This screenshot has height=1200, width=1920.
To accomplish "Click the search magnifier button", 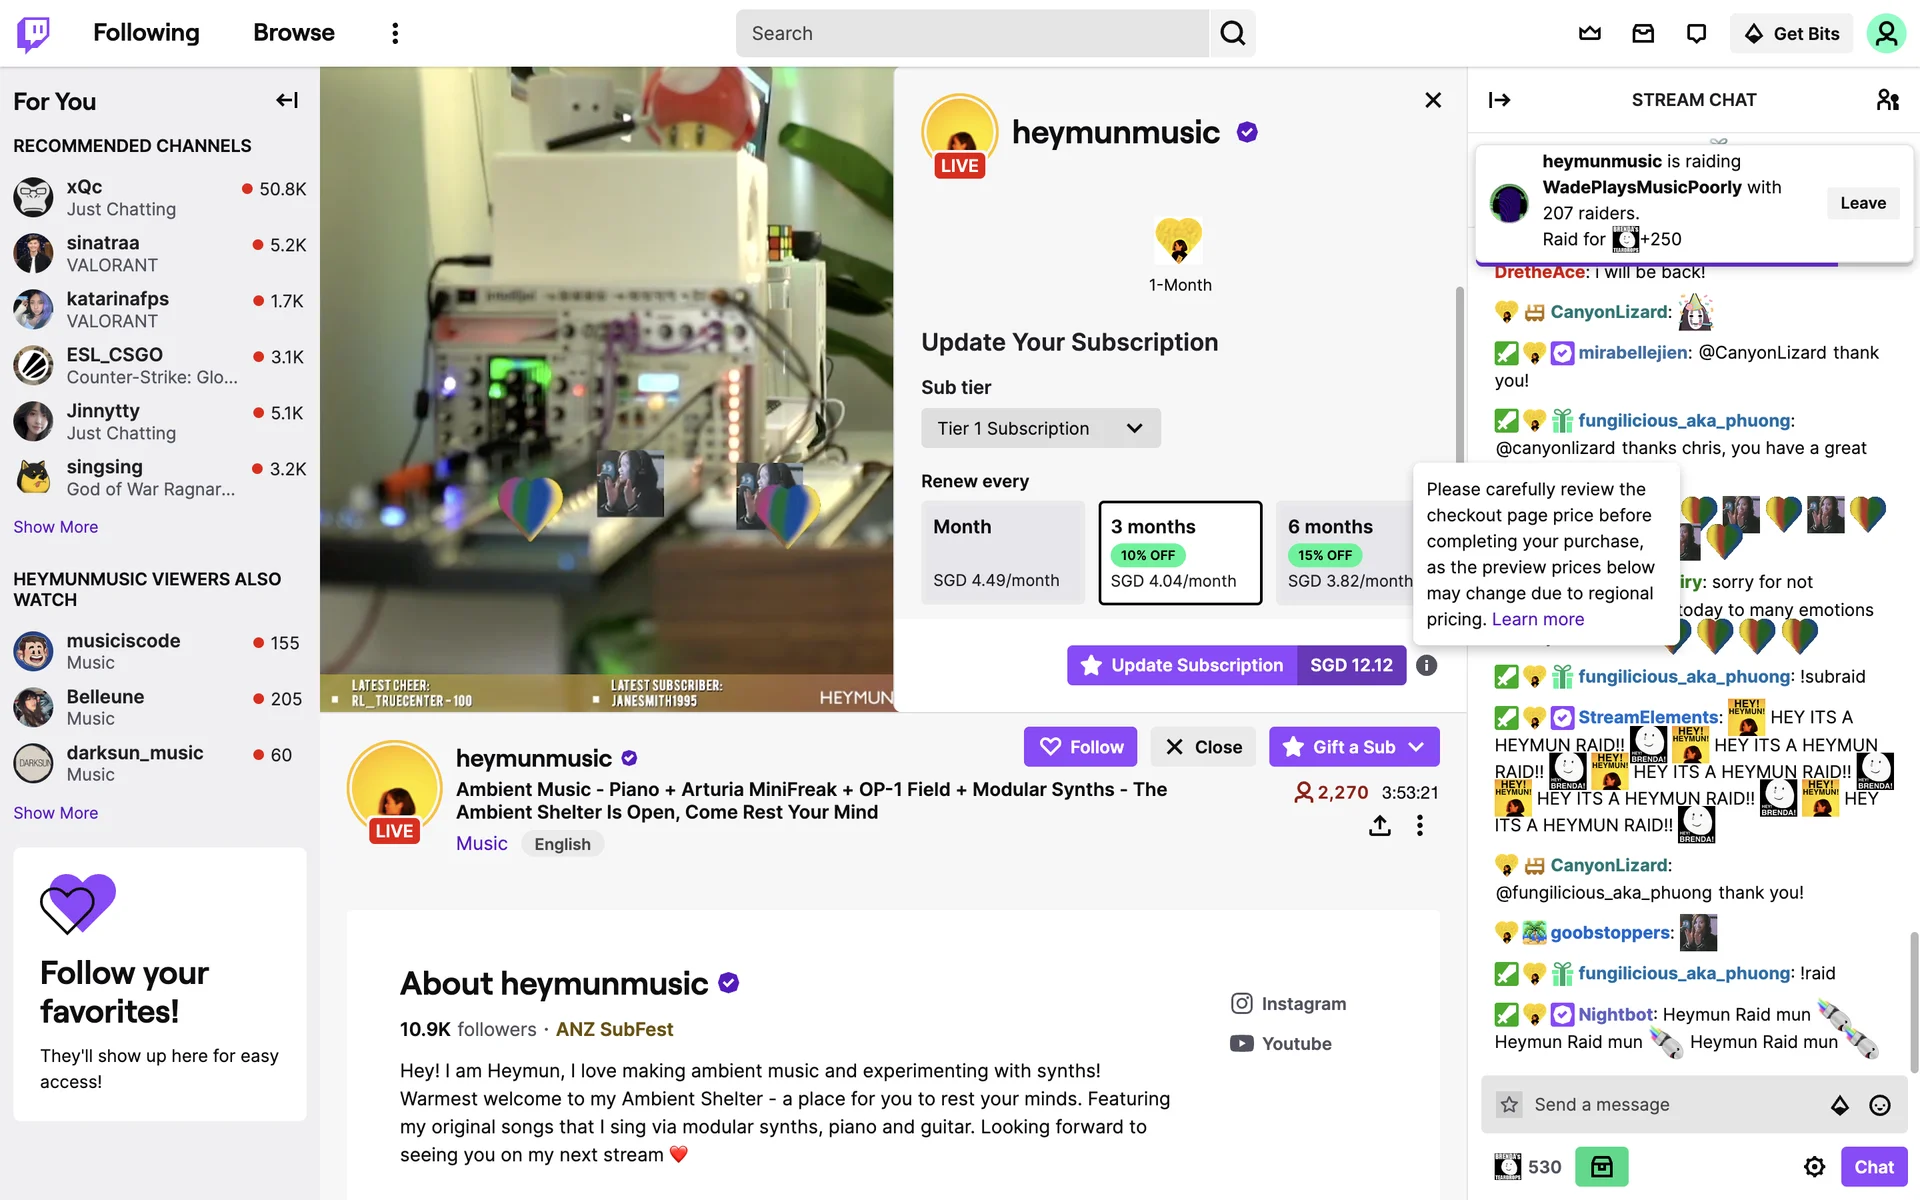I will pos(1232,33).
